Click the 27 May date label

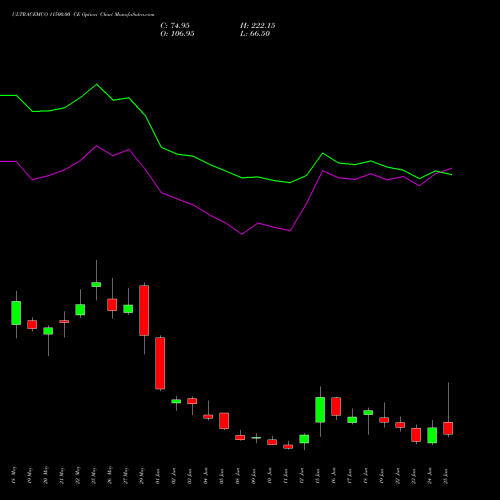coord(126,475)
